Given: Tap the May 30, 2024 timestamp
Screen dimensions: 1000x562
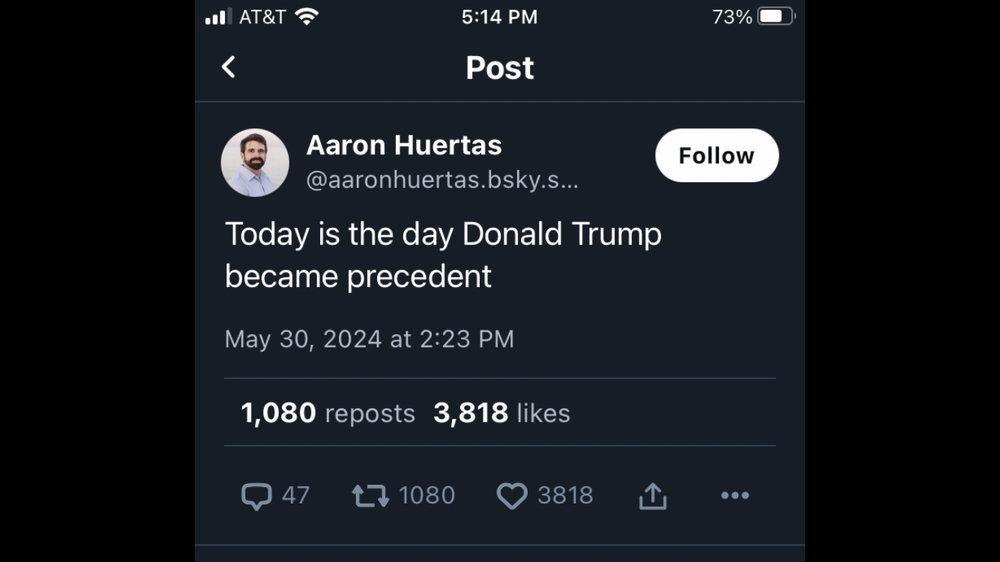Looking at the screenshot, I should [x=369, y=339].
